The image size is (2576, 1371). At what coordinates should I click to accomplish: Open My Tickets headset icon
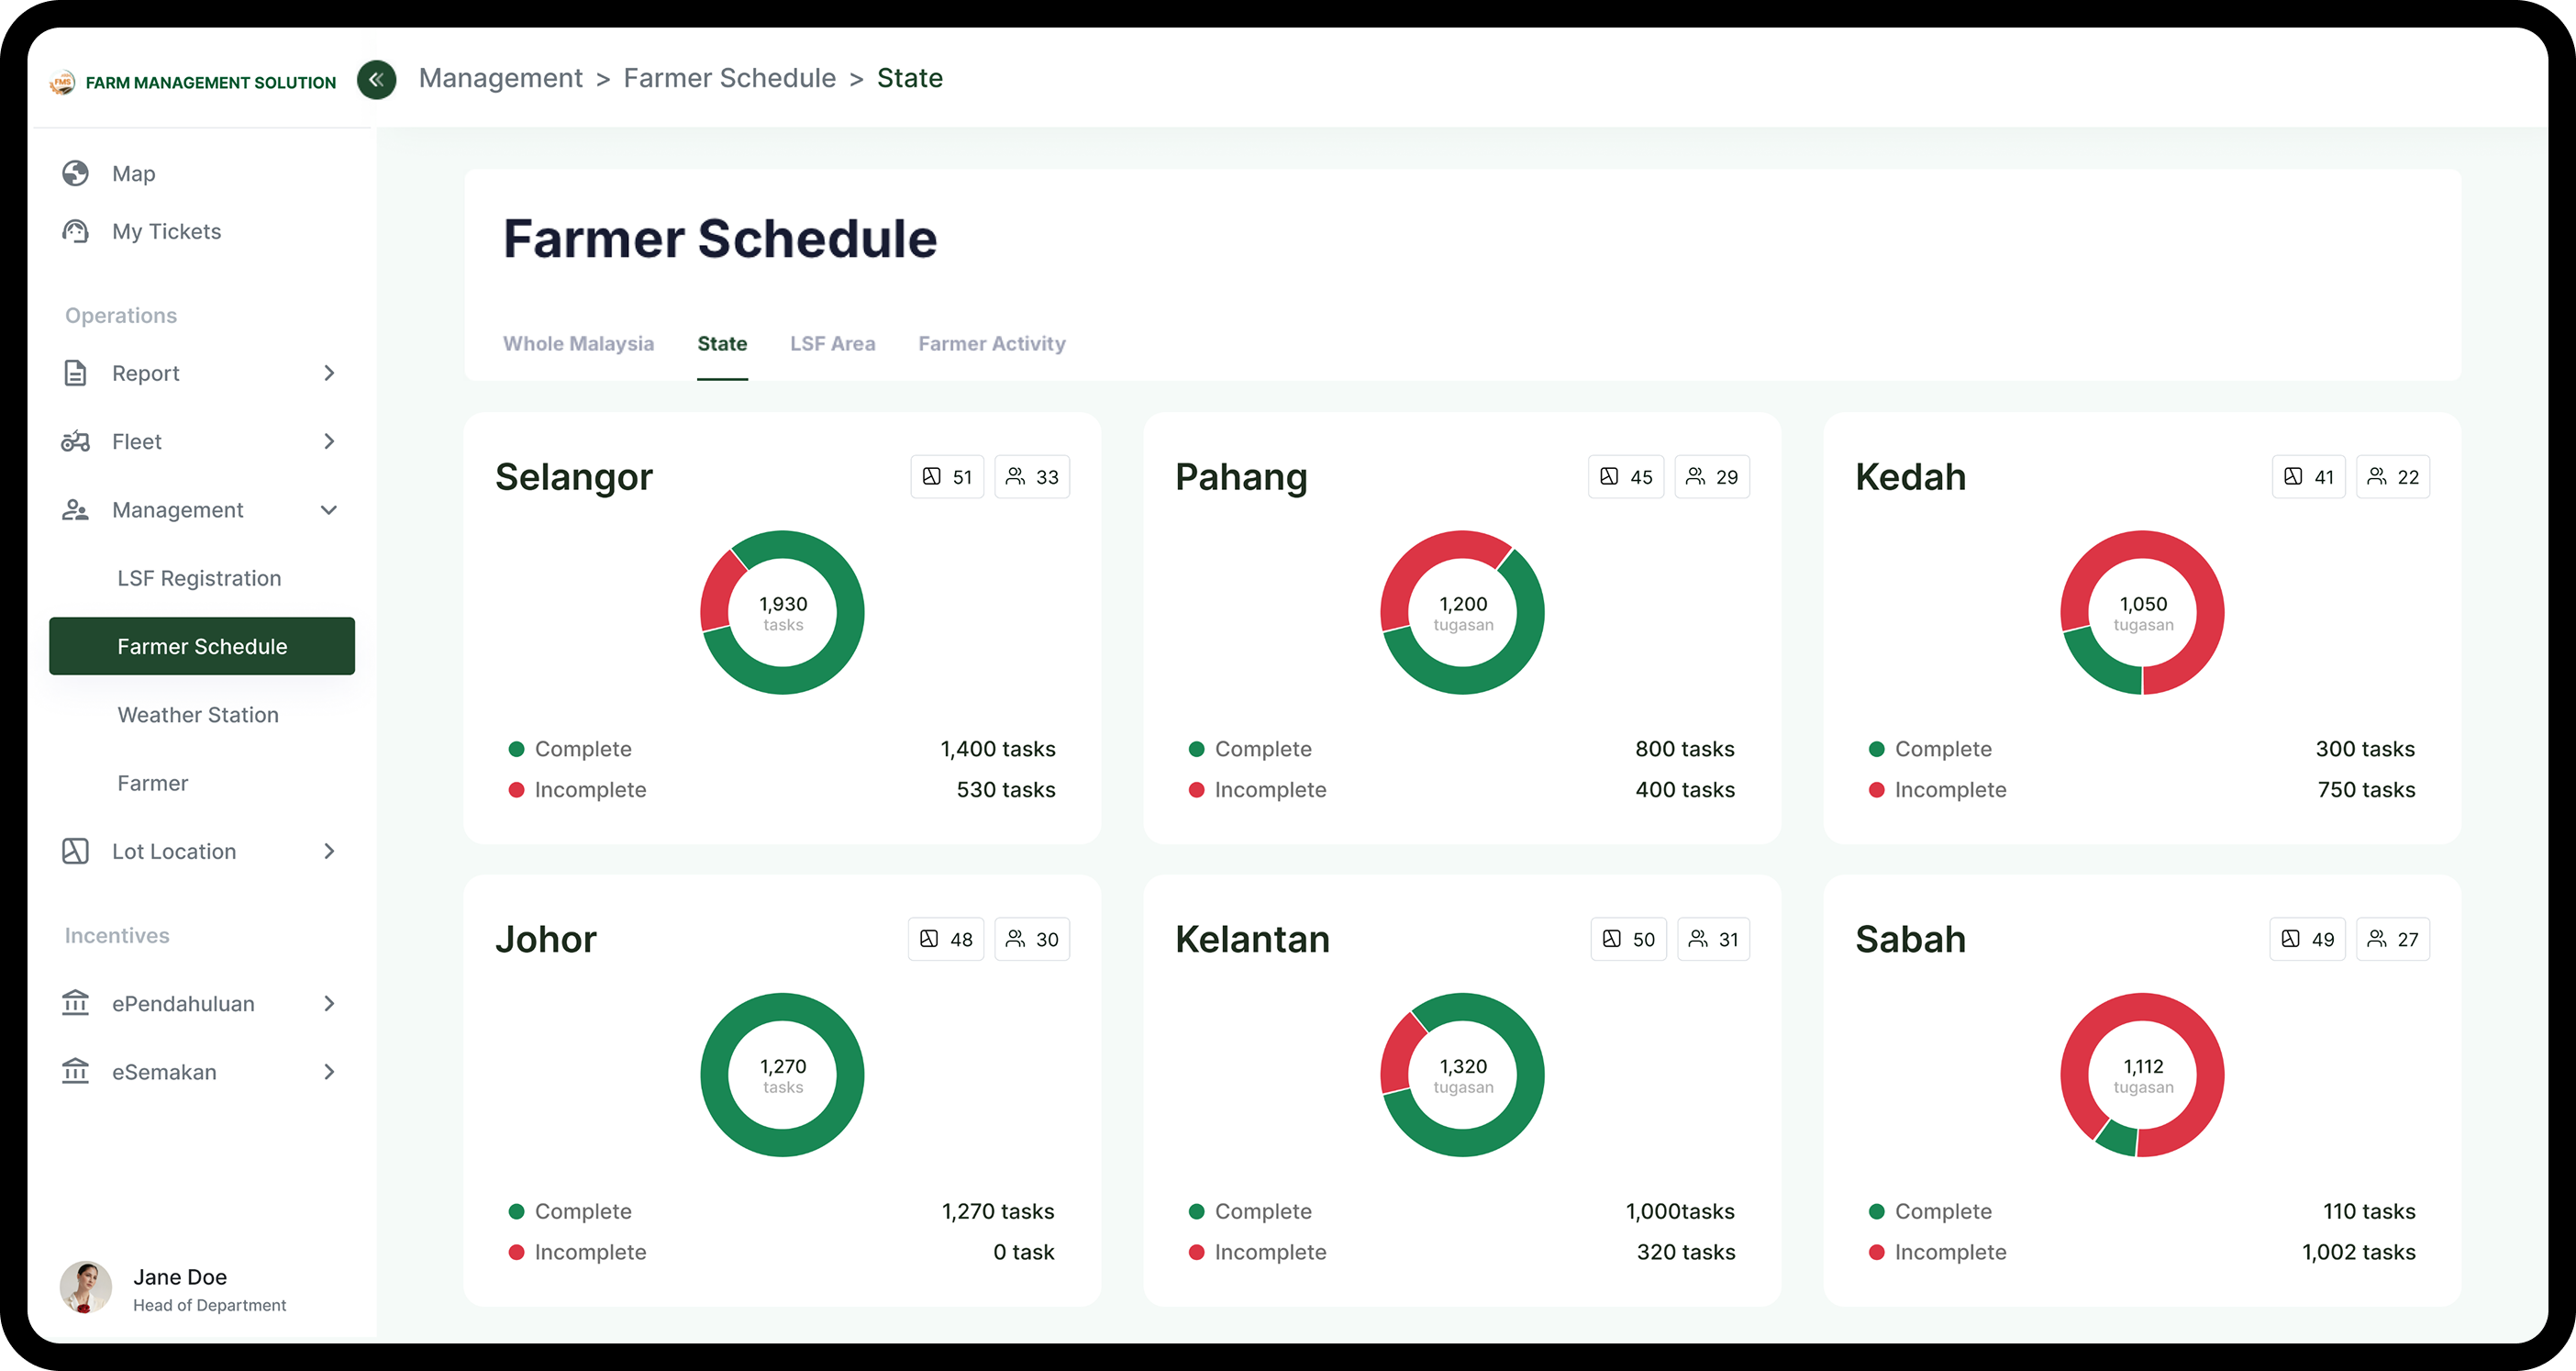pyautogui.click(x=75, y=231)
